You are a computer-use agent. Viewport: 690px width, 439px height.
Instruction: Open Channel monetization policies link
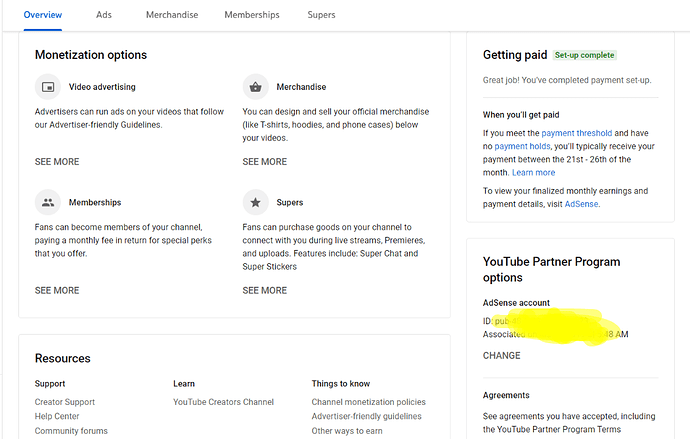pyautogui.click(x=368, y=402)
